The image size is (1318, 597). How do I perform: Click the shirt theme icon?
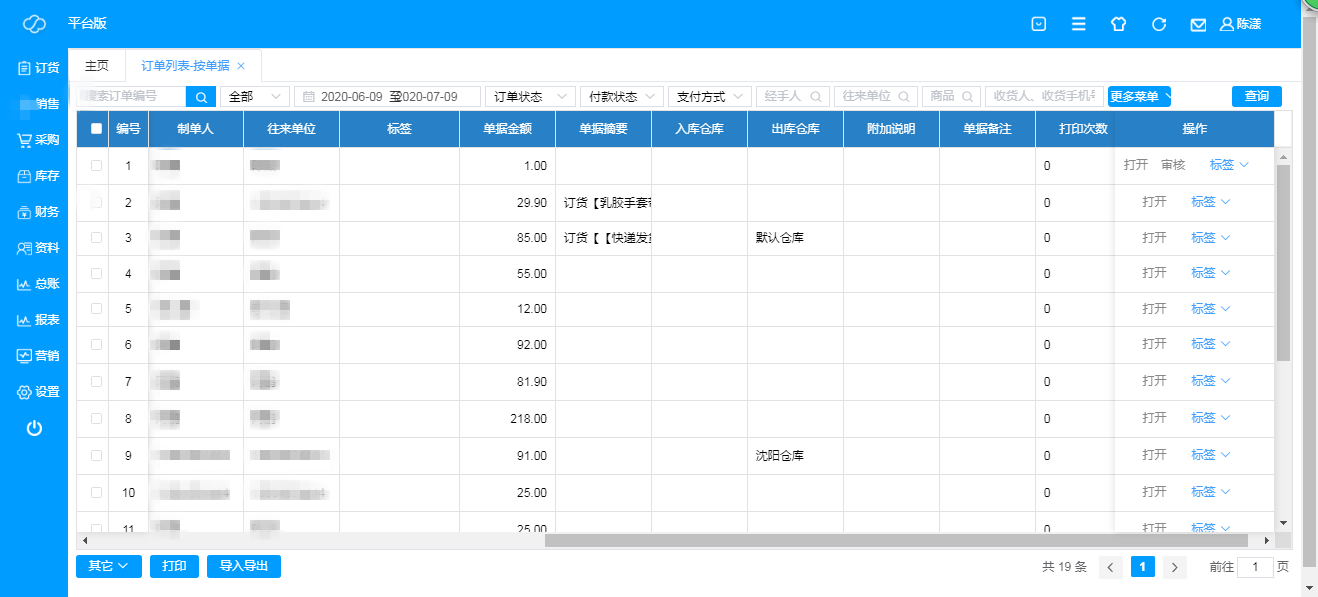coord(1119,24)
